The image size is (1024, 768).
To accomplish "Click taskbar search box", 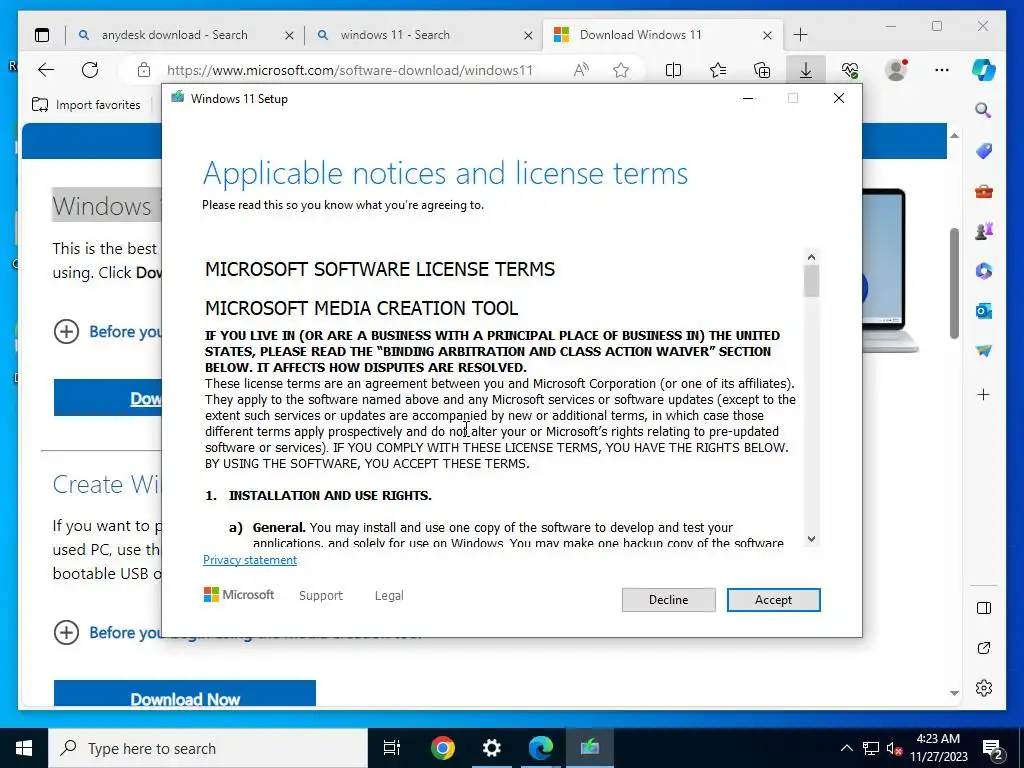I will [x=208, y=748].
